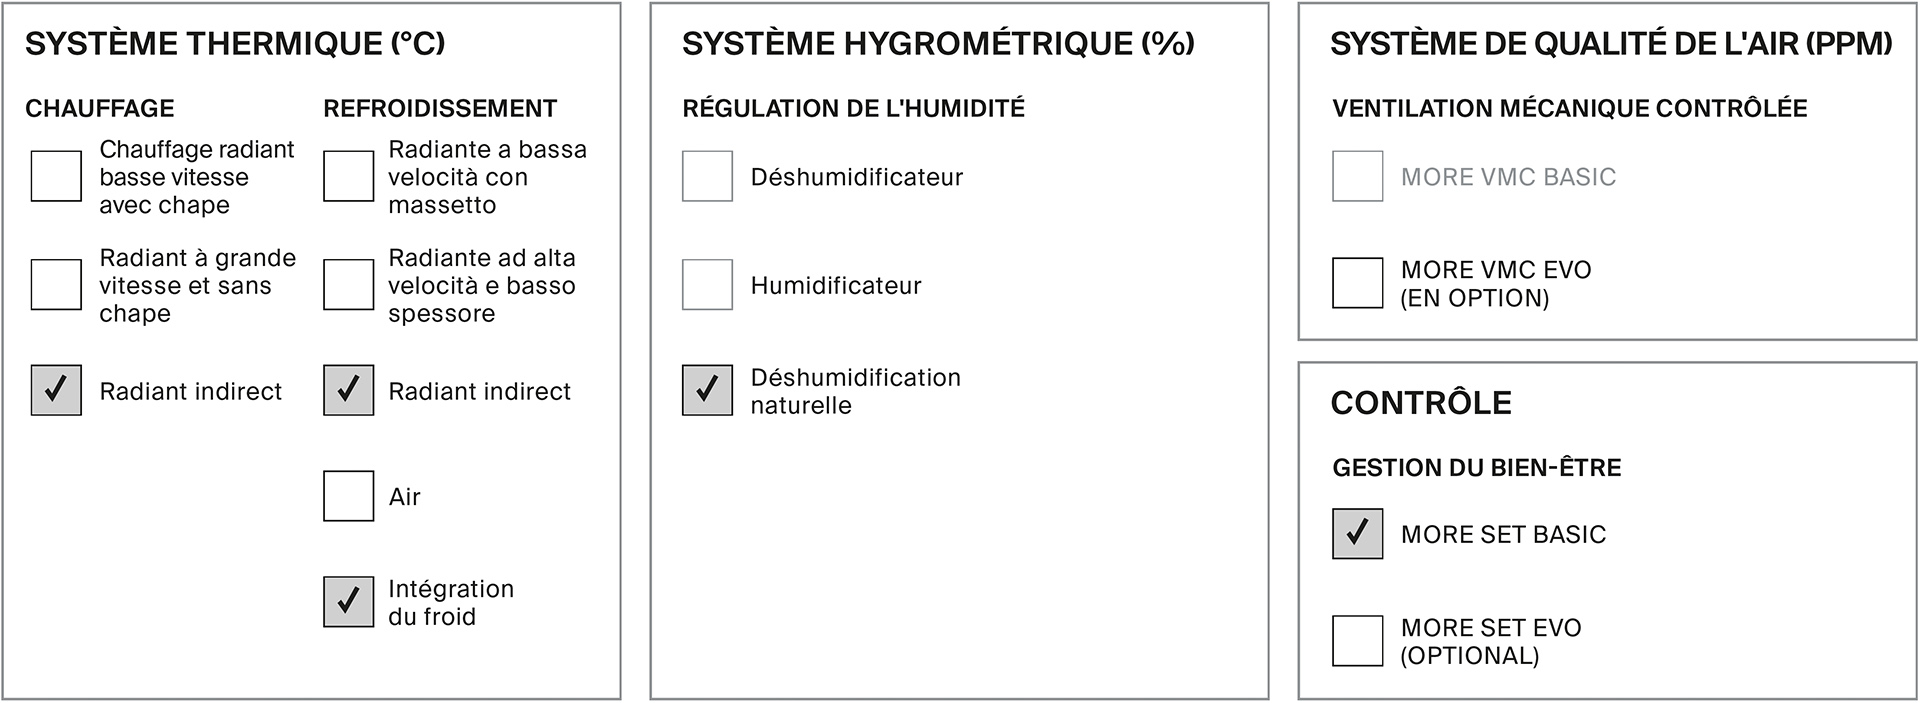Click the Air label text
Image resolution: width=1920 pixels, height=703 pixels.
[x=404, y=497]
